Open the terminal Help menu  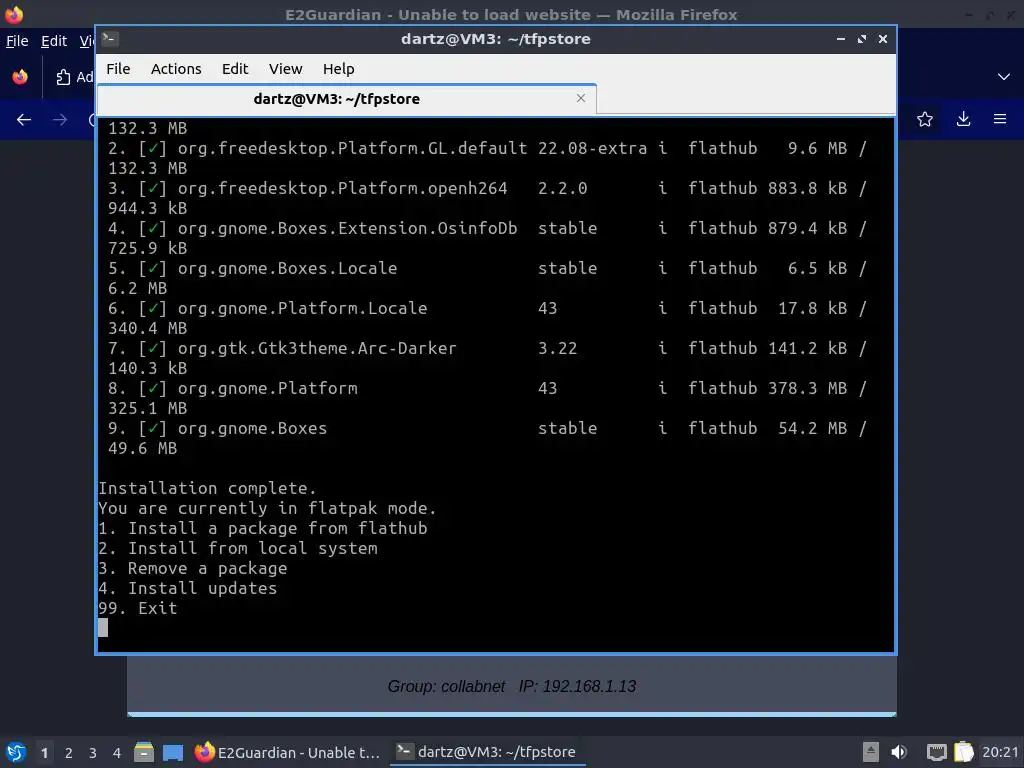click(x=338, y=69)
